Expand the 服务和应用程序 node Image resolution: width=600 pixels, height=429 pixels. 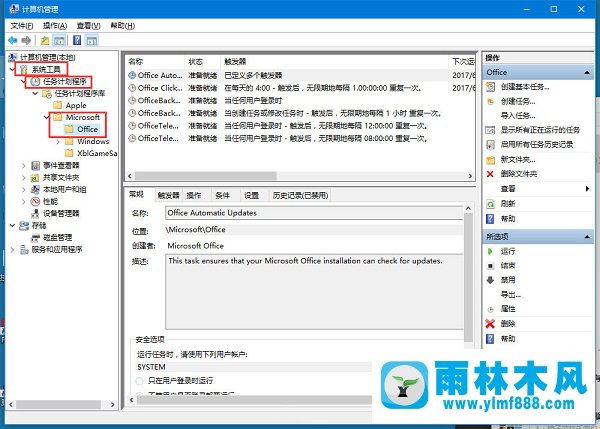12,250
